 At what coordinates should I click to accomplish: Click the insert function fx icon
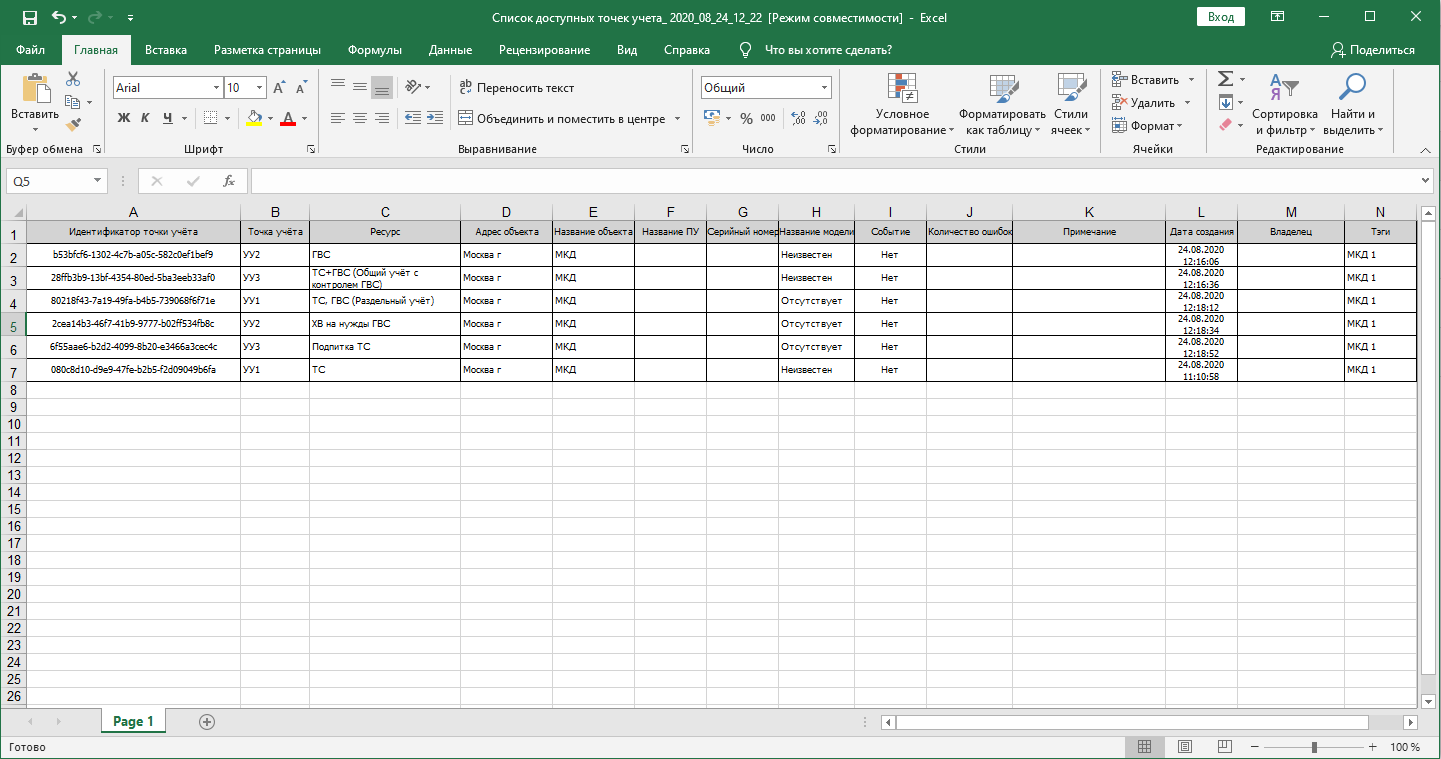pyautogui.click(x=228, y=181)
